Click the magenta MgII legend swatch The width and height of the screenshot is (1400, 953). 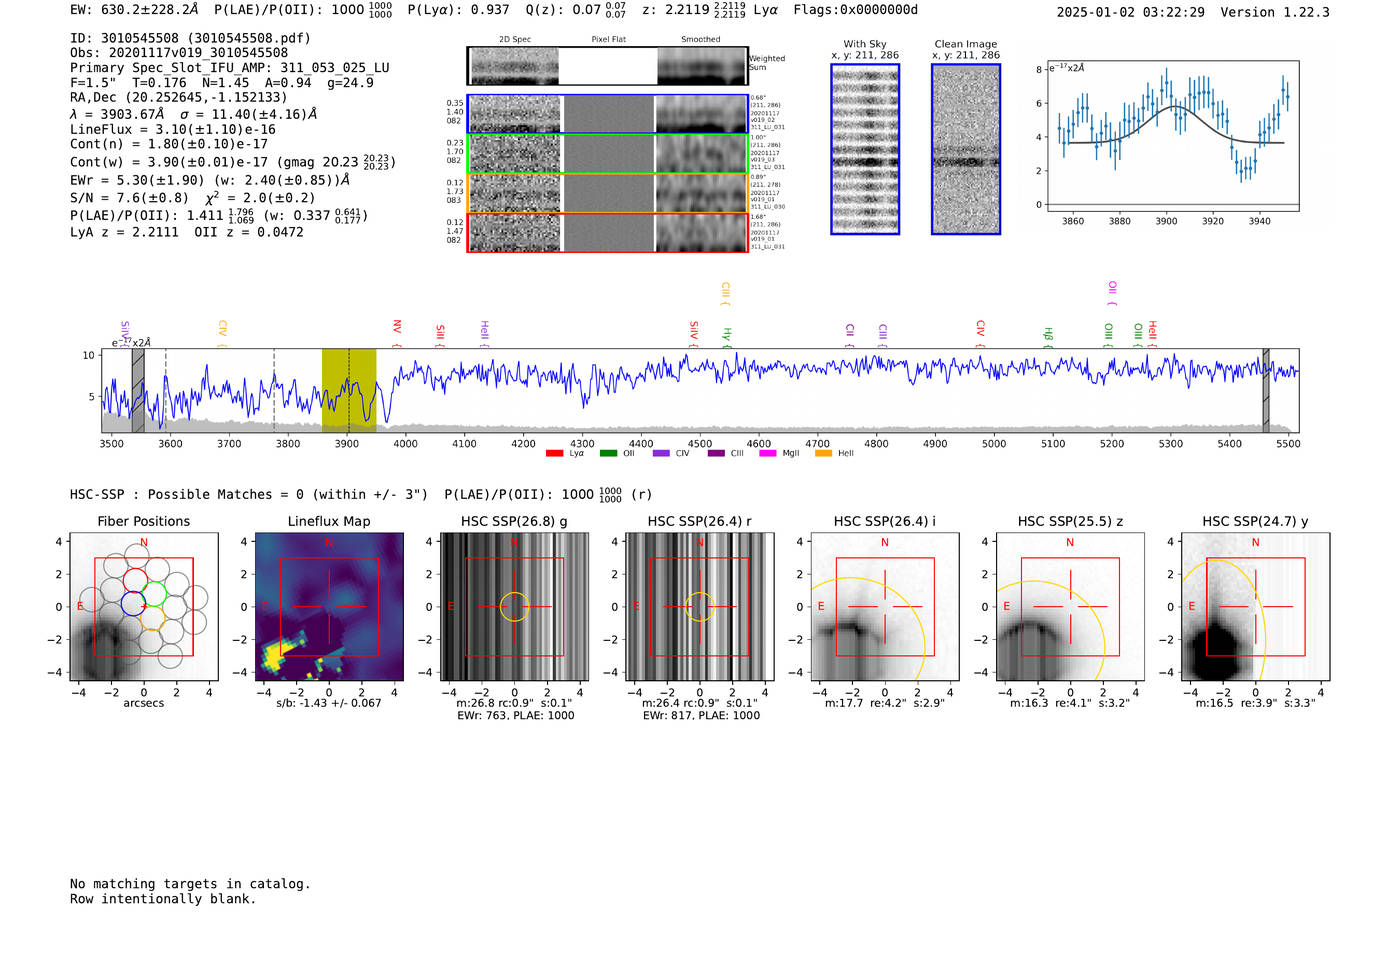pyautogui.click(x=768, y=454)
